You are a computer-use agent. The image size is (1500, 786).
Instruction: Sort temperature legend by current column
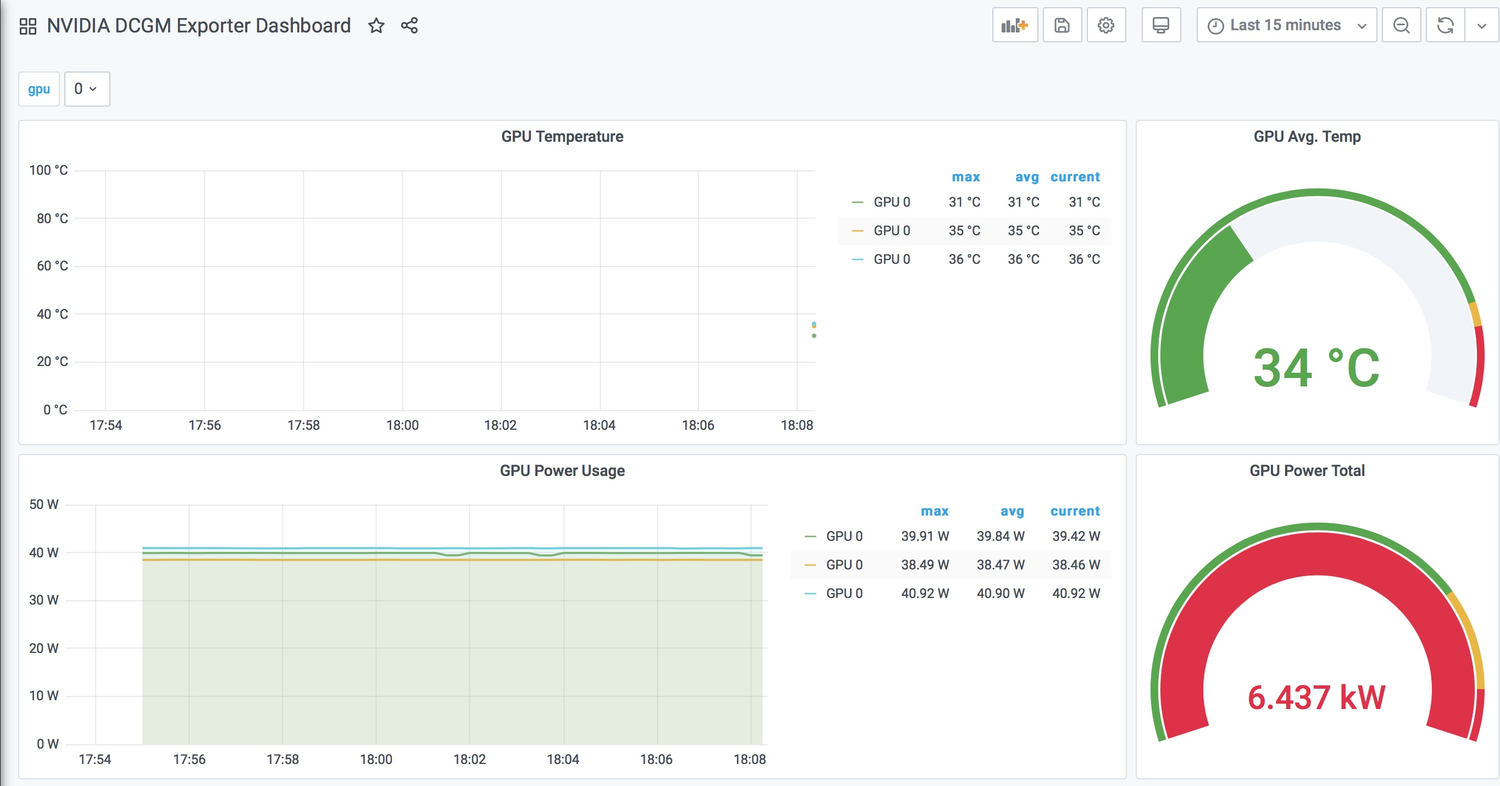[x=1075, y=177]
